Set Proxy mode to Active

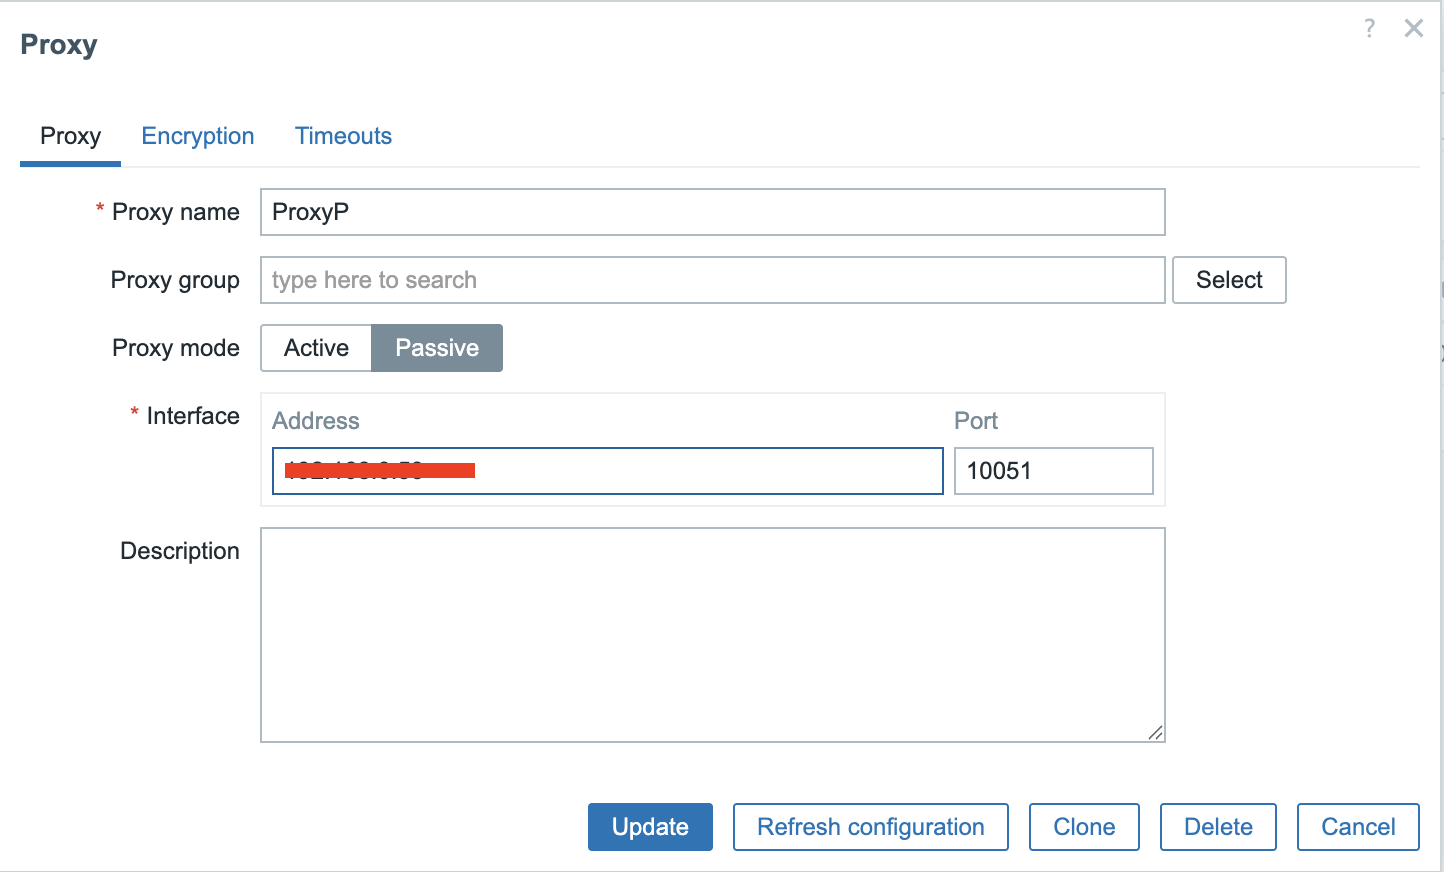pos(316,348)
